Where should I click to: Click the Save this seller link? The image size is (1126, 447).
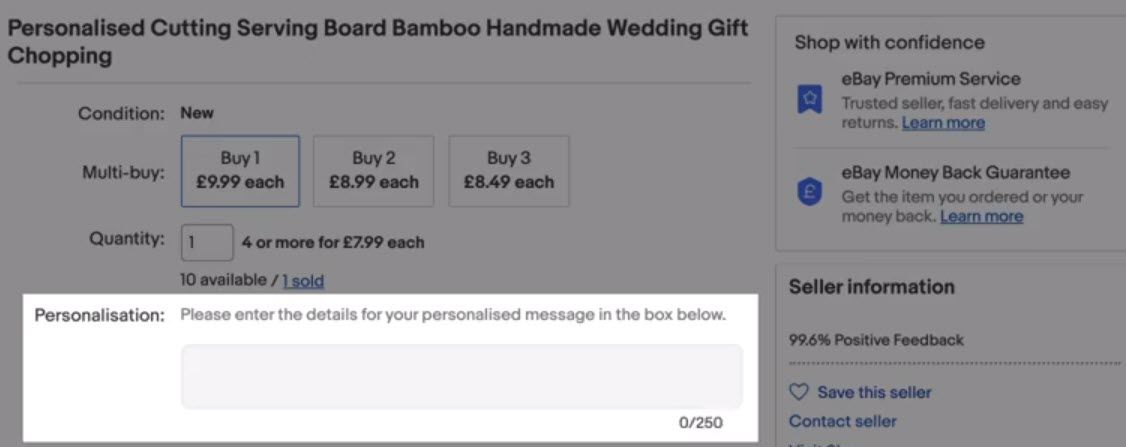874,392
